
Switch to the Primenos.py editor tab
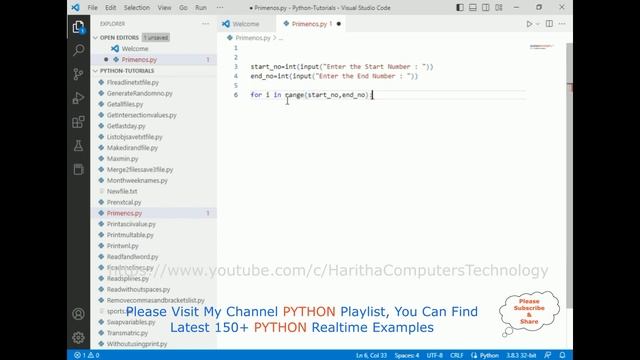point(311,24)
